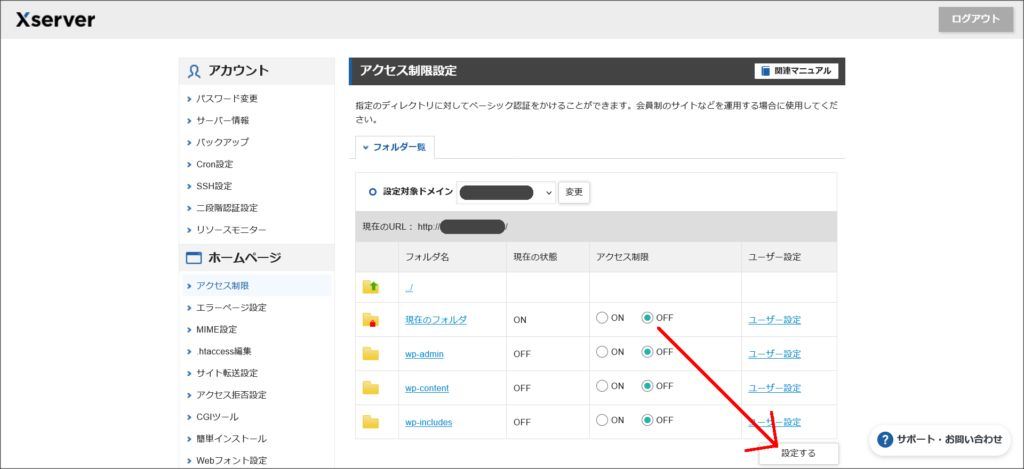The width and height of the screenshot is (1024, 469).
Task: Click the OFF status text of wp-admin
Action: click(522, 354)
